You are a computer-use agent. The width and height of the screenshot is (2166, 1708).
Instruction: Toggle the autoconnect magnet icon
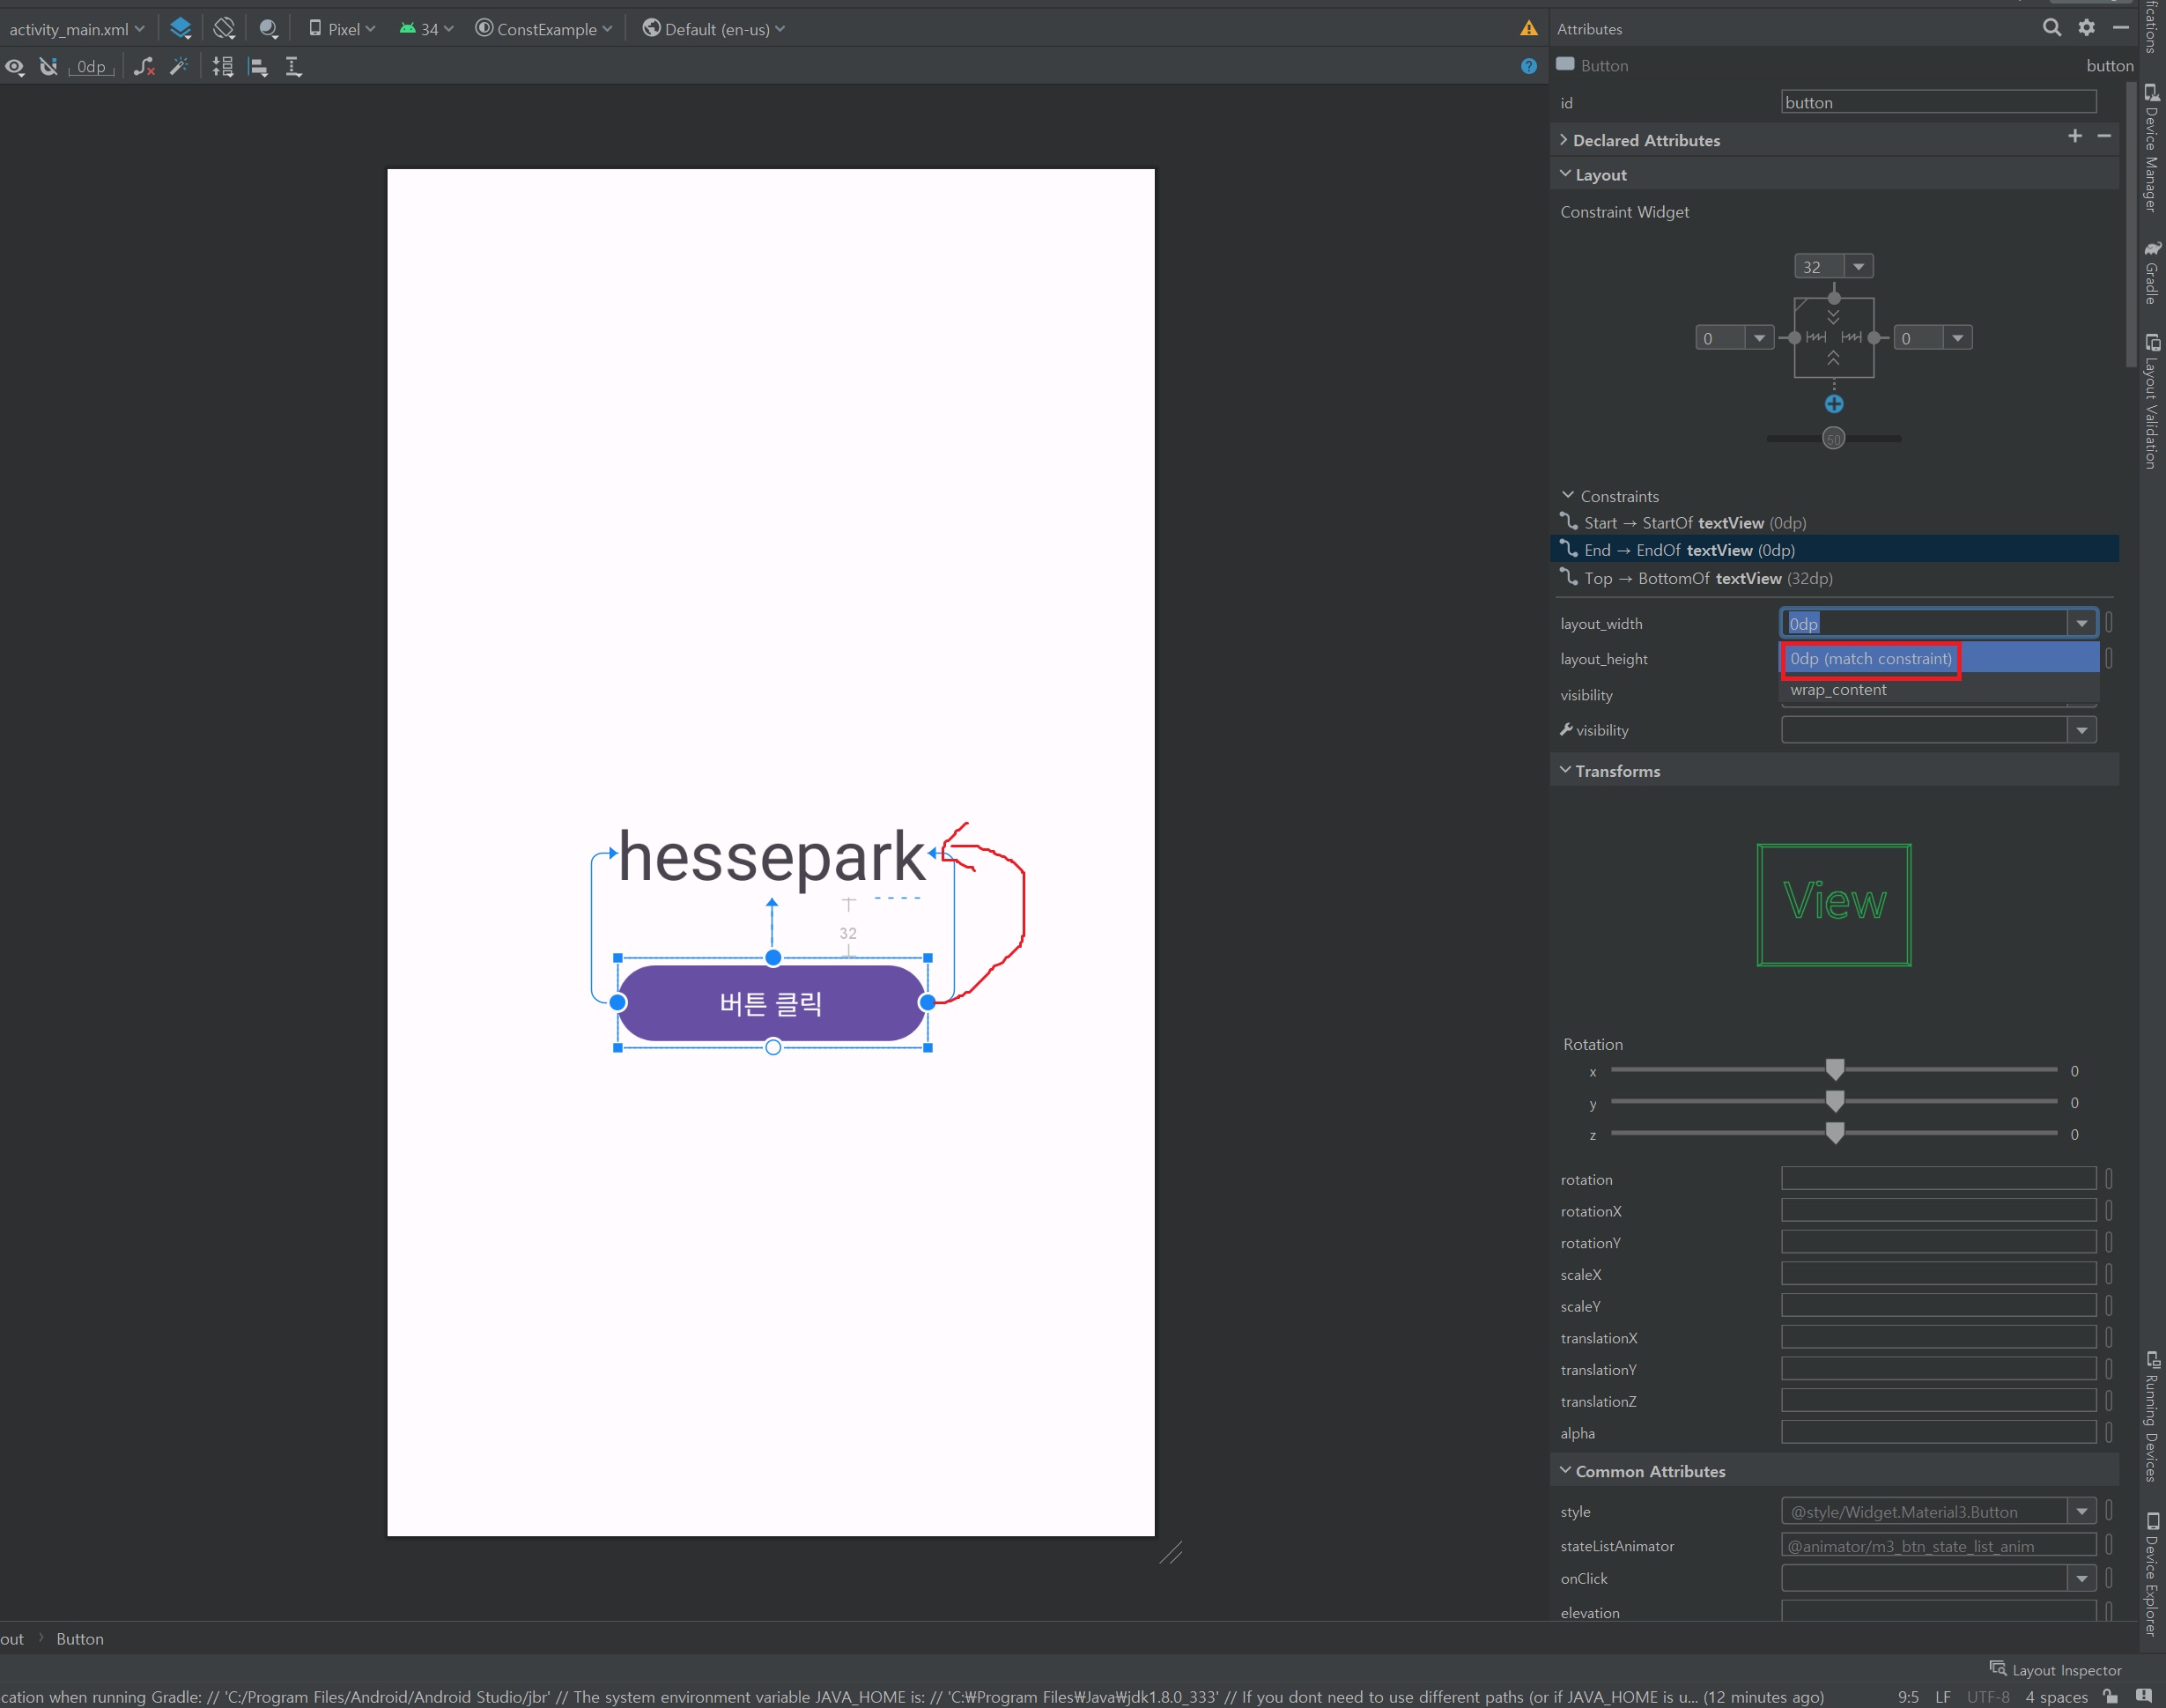pyautogui.click(x=48, y=67)
